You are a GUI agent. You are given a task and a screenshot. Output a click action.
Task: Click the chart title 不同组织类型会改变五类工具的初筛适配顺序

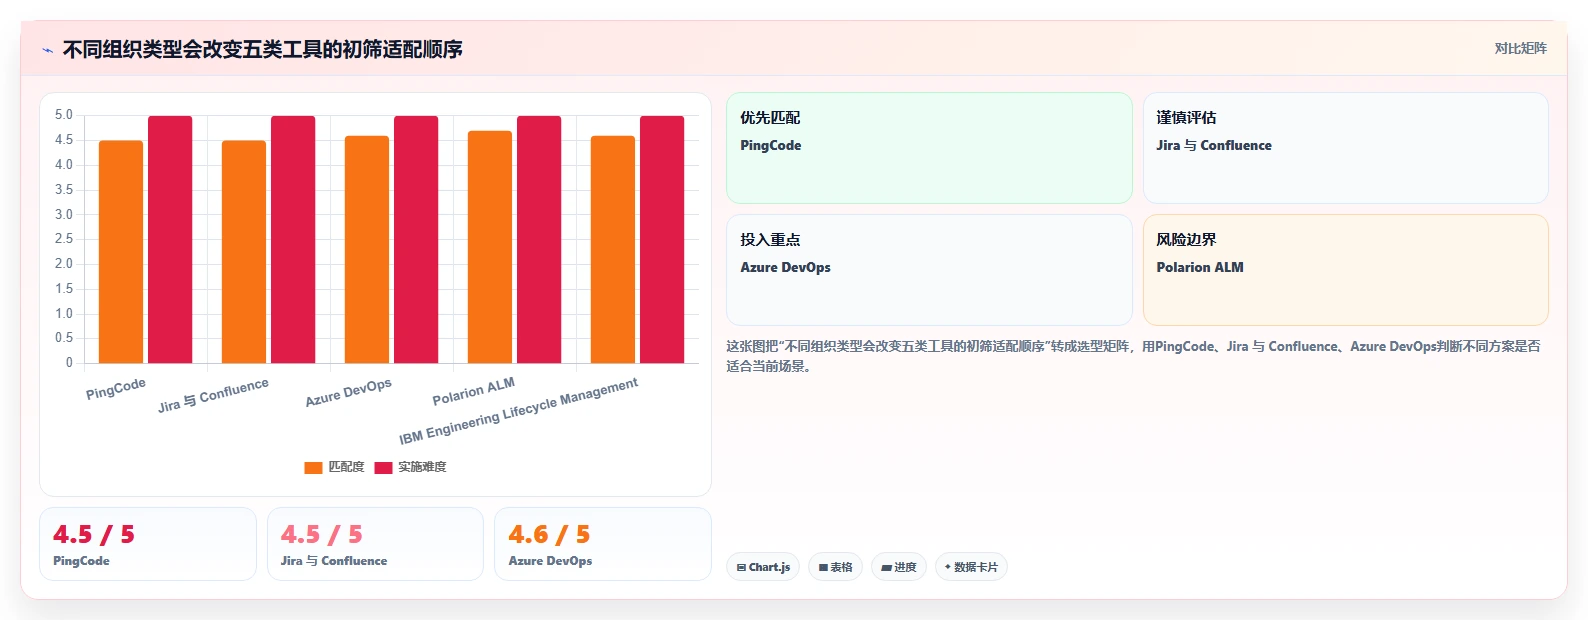click(263, 49)
